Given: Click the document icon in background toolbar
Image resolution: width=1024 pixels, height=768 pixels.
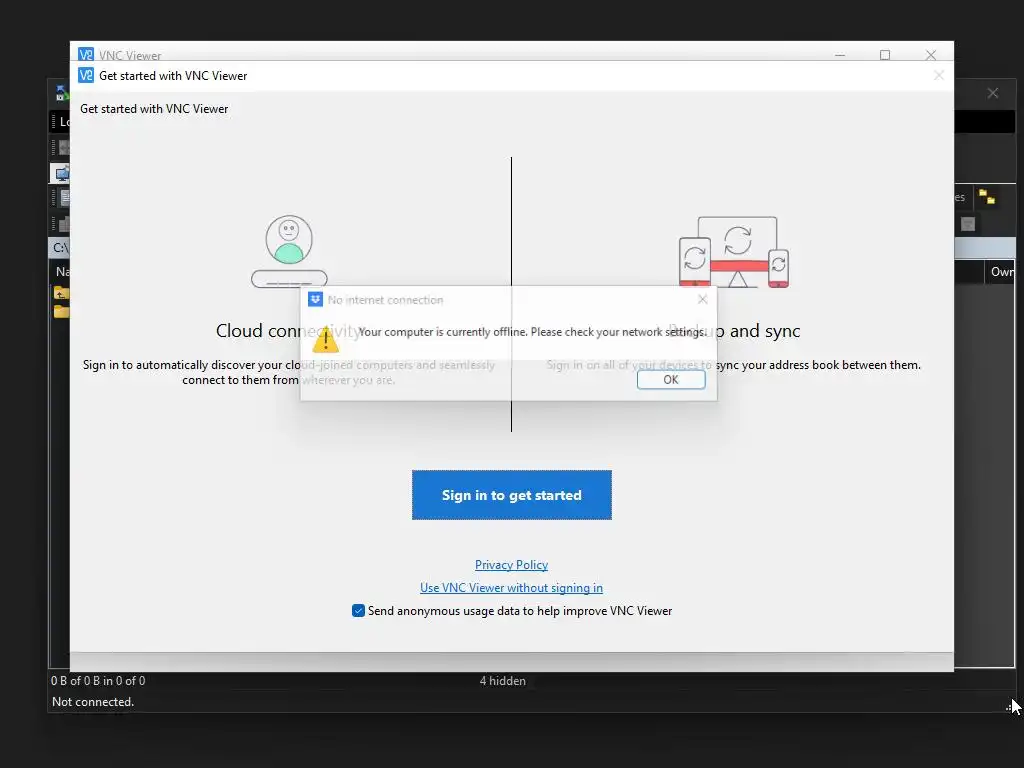Looking at the screenshot, I should pos(64,197).
